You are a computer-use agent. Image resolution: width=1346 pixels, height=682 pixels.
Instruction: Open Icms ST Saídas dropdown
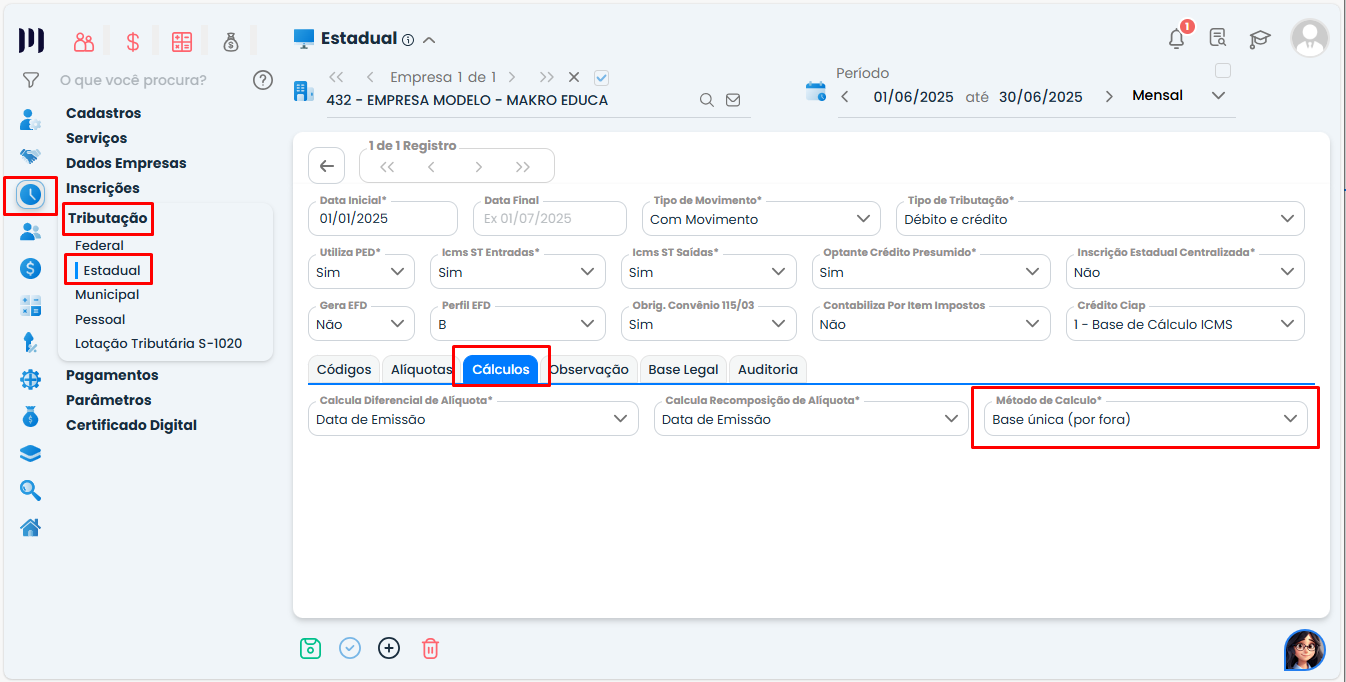click(x=708, y=271)
